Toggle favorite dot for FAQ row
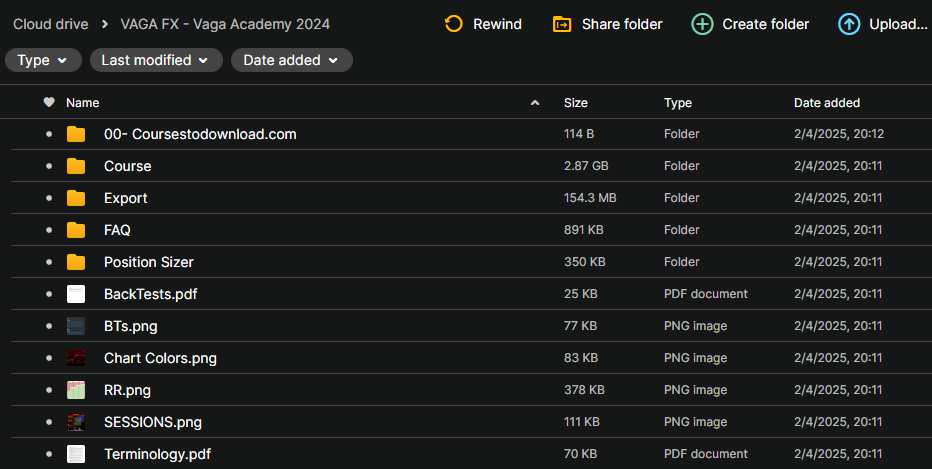Viewport: 932px width, 469px height. [49, 230]
